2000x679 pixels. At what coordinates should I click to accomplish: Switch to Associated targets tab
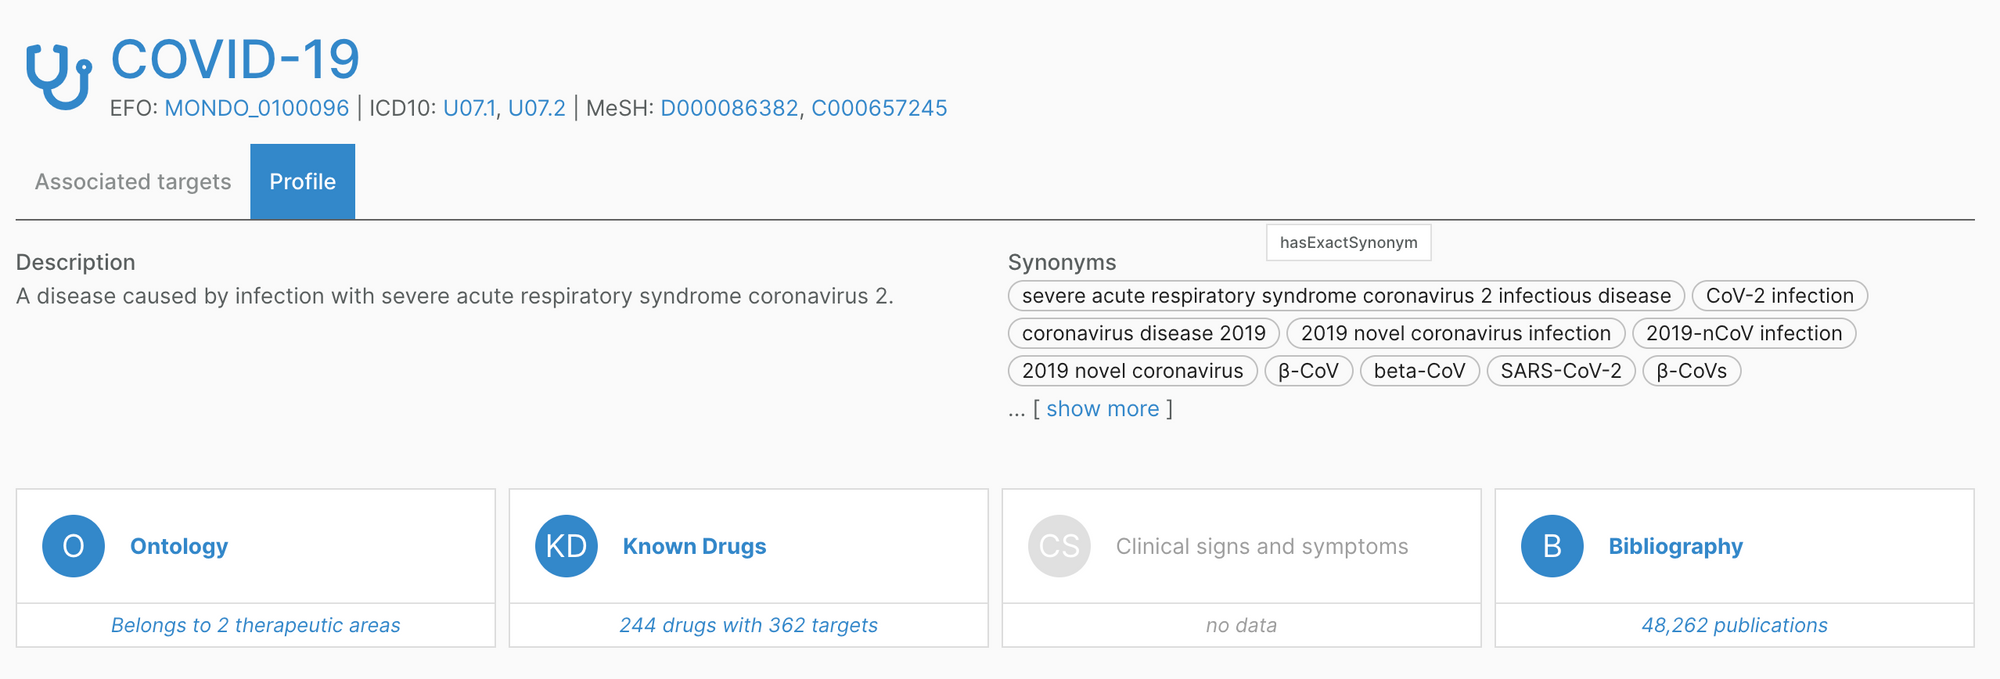click(133, 182)
